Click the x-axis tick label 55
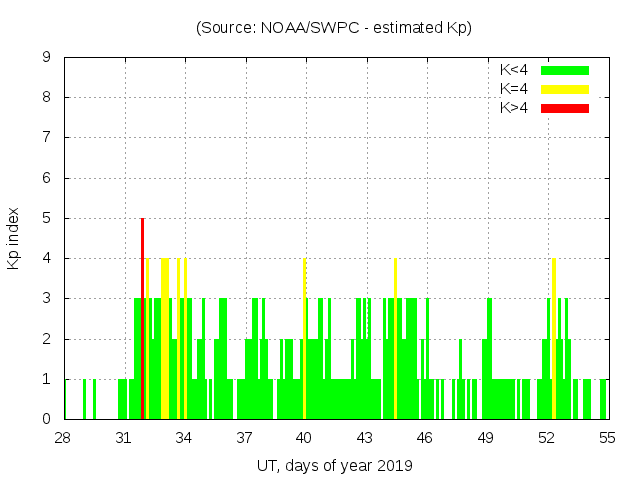The height and width of the screenshot is (480, 640). pyautogui.click(x=607, y=438)
